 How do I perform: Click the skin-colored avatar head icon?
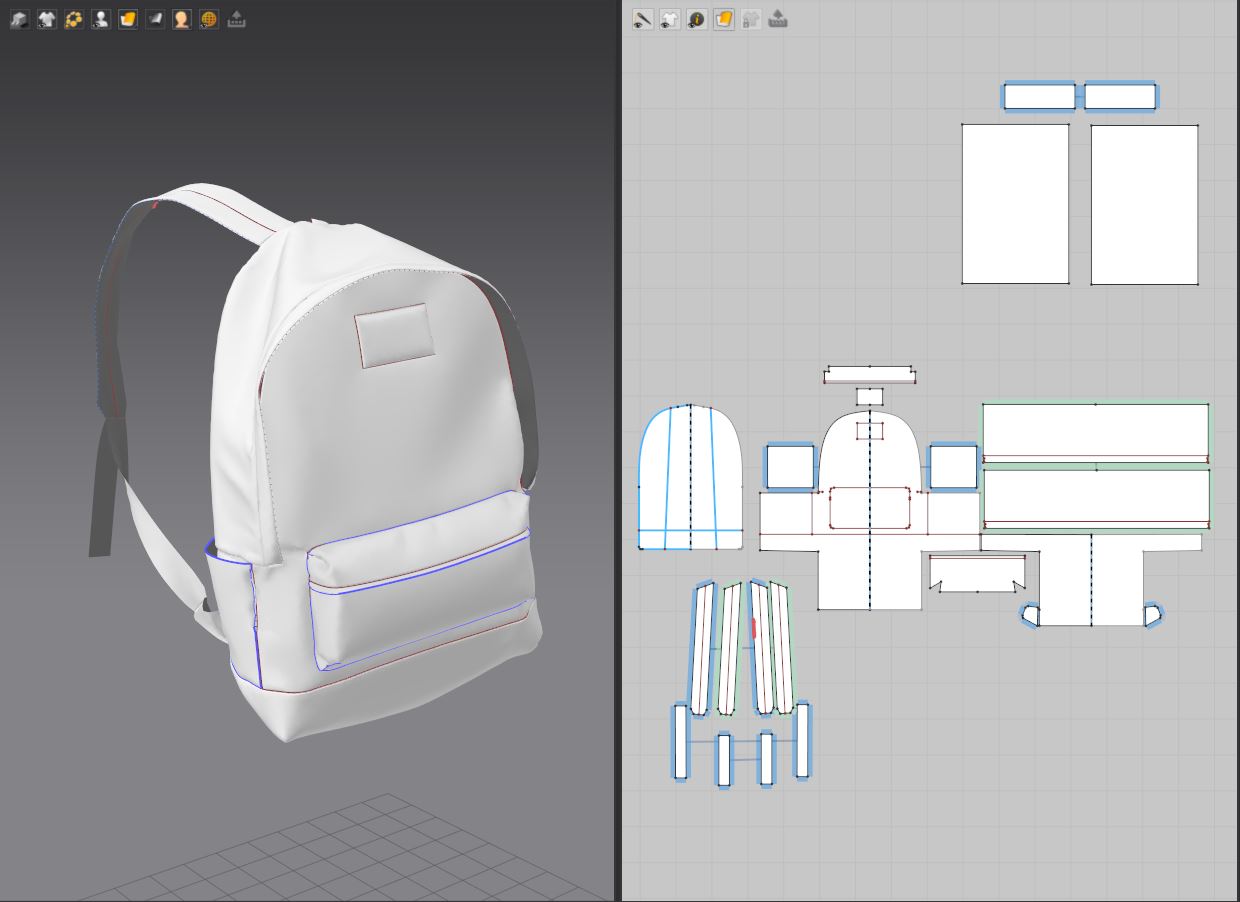click(181, 19)
